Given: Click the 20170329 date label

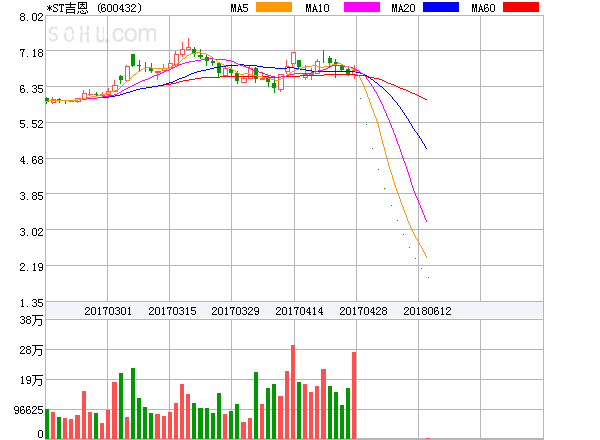Looking at the screenshot, I should coord(235,311).
